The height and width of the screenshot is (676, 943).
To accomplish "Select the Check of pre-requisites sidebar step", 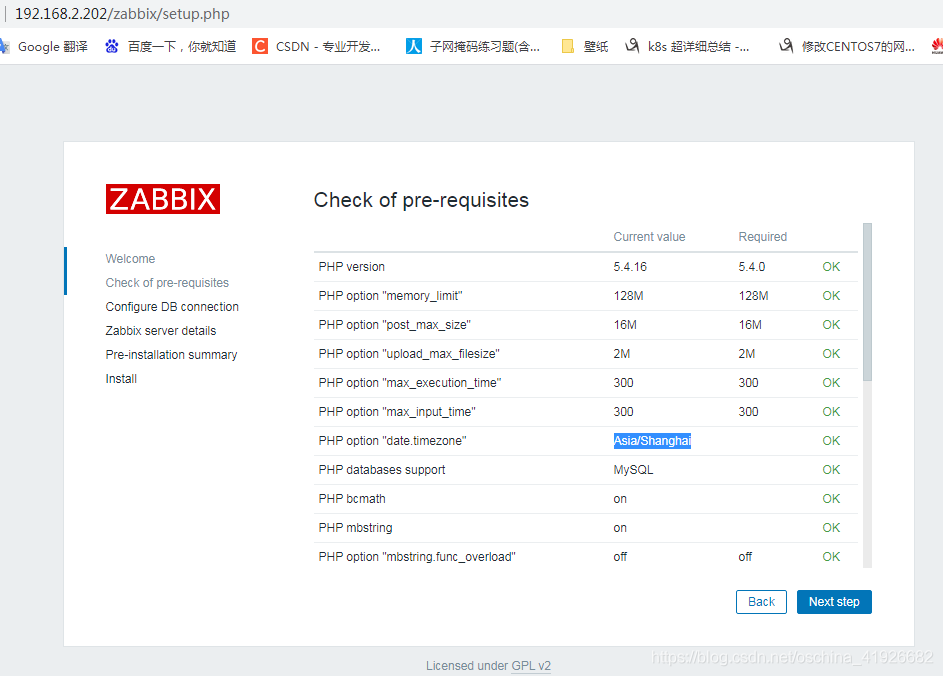I will [x=167, y=283].
